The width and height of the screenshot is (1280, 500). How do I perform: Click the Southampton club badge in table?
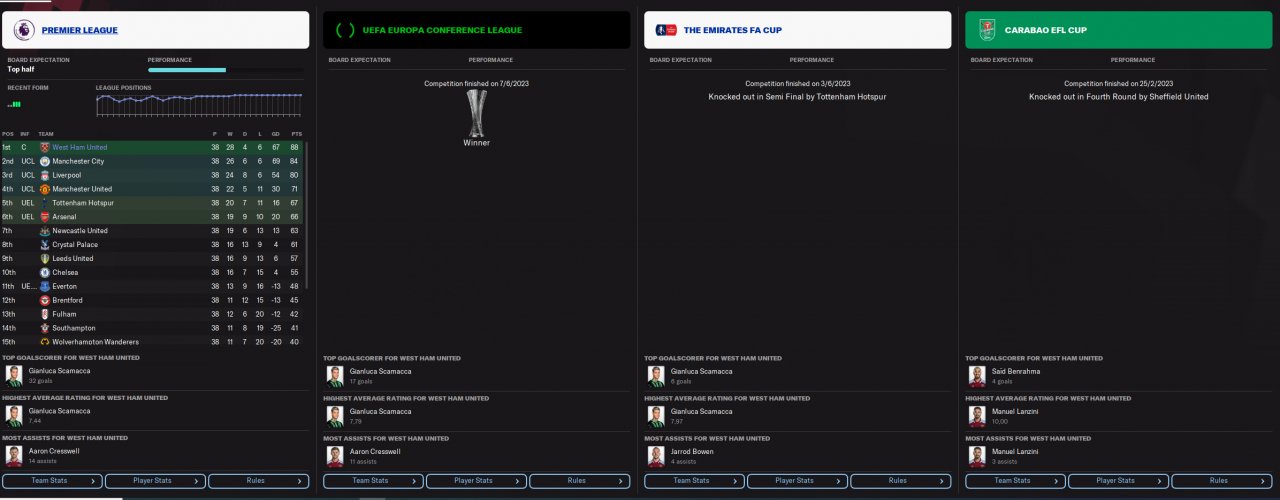[44, 328]
